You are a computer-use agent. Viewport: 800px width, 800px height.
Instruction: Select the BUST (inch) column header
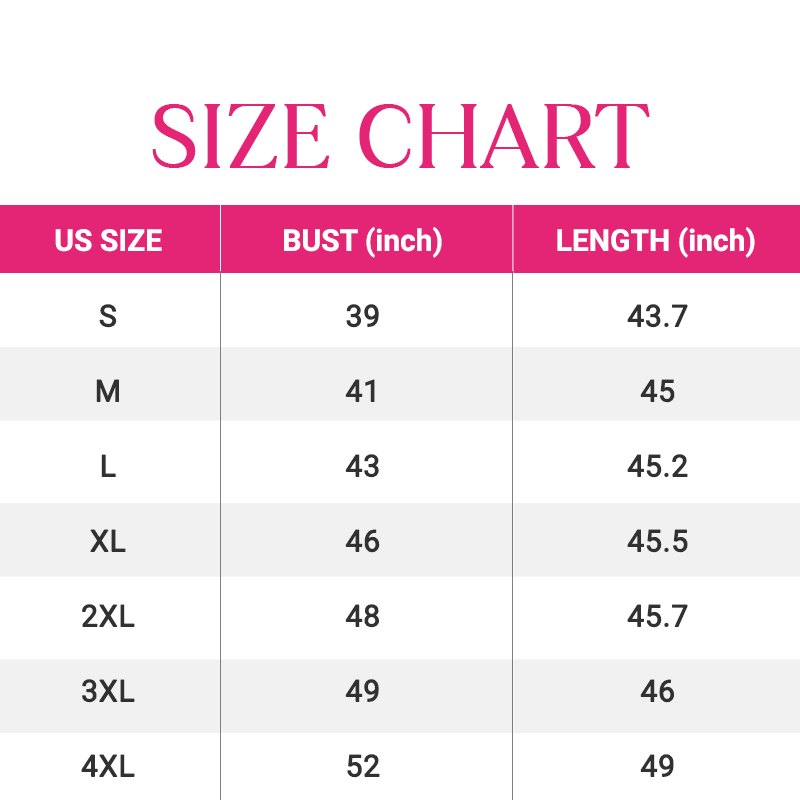coord(362,241)
